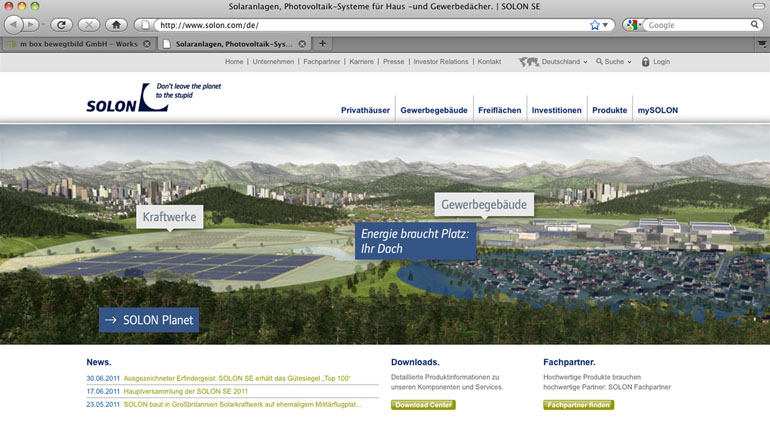Image resolution: width=770 pixels, height=433 pixels.
Task: Open Hauptversammlung der SOLON SE 2011 news
Action: click(x=186, y=391)
